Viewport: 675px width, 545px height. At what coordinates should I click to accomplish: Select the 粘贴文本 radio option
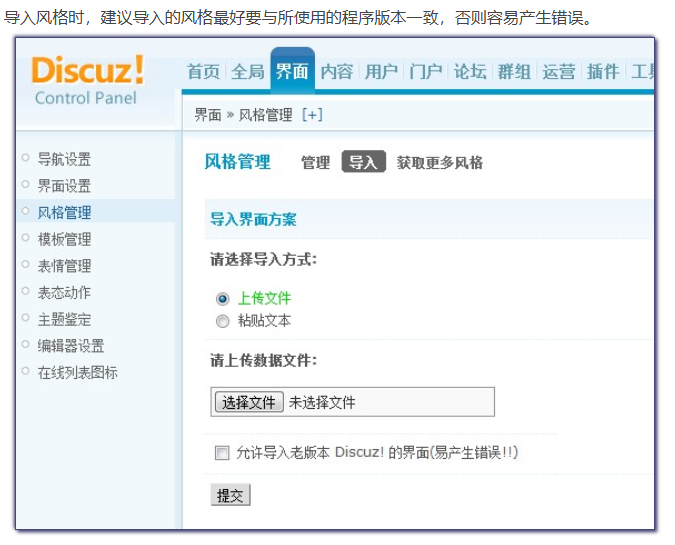(x=223, y=321)
